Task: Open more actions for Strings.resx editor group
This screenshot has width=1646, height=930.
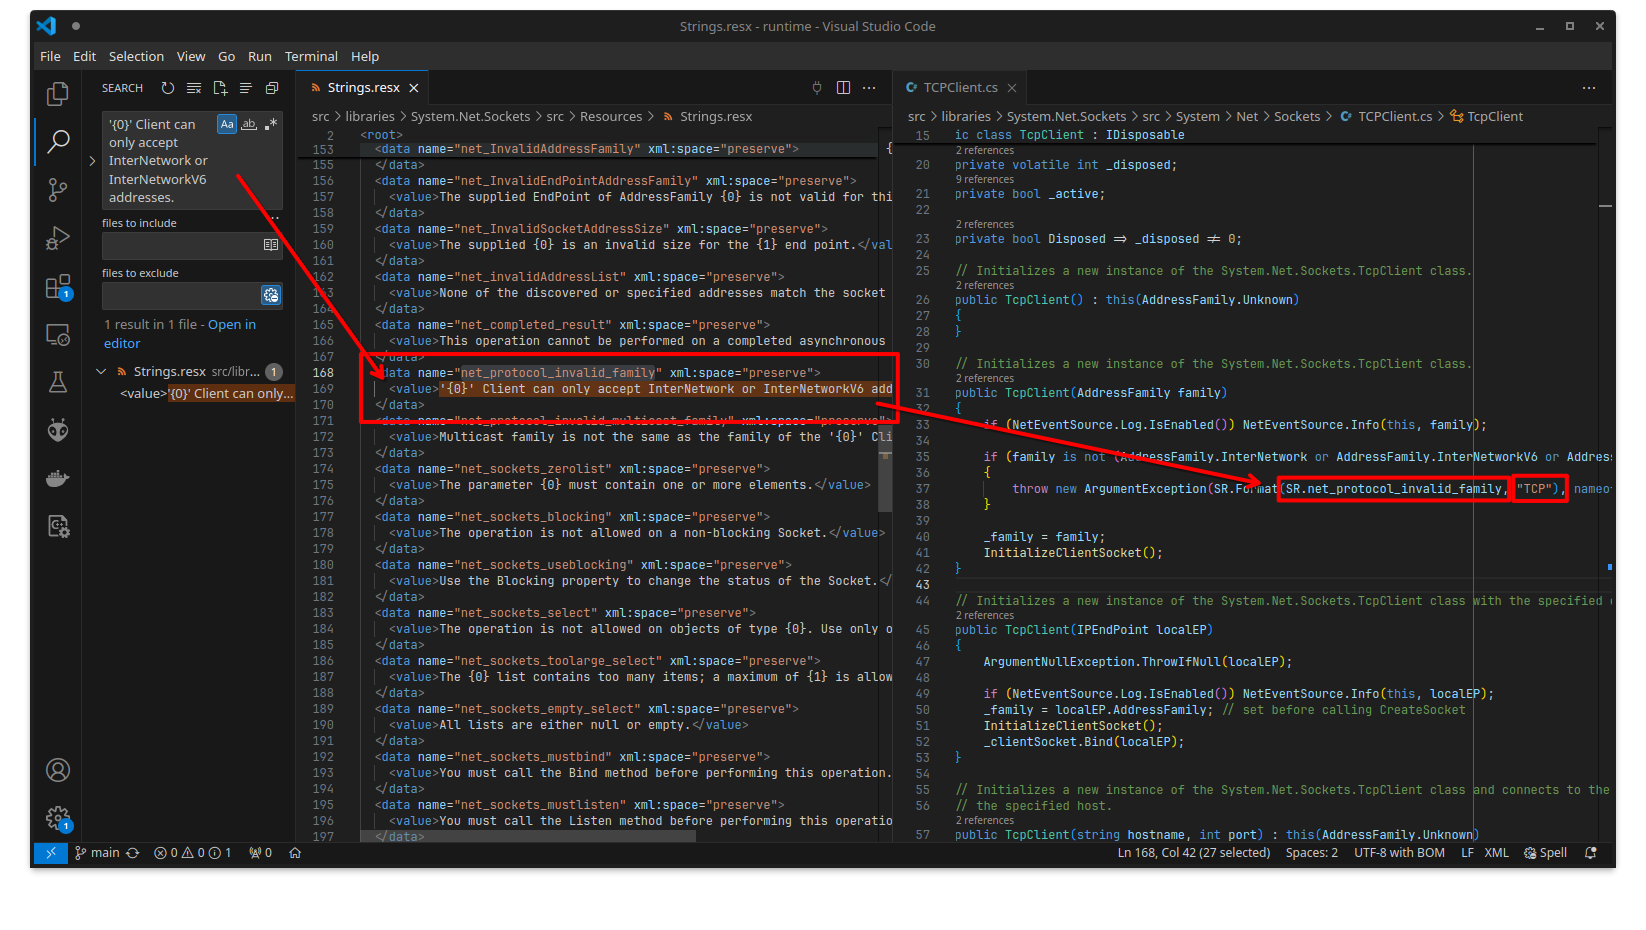Action: click(869, 88)
